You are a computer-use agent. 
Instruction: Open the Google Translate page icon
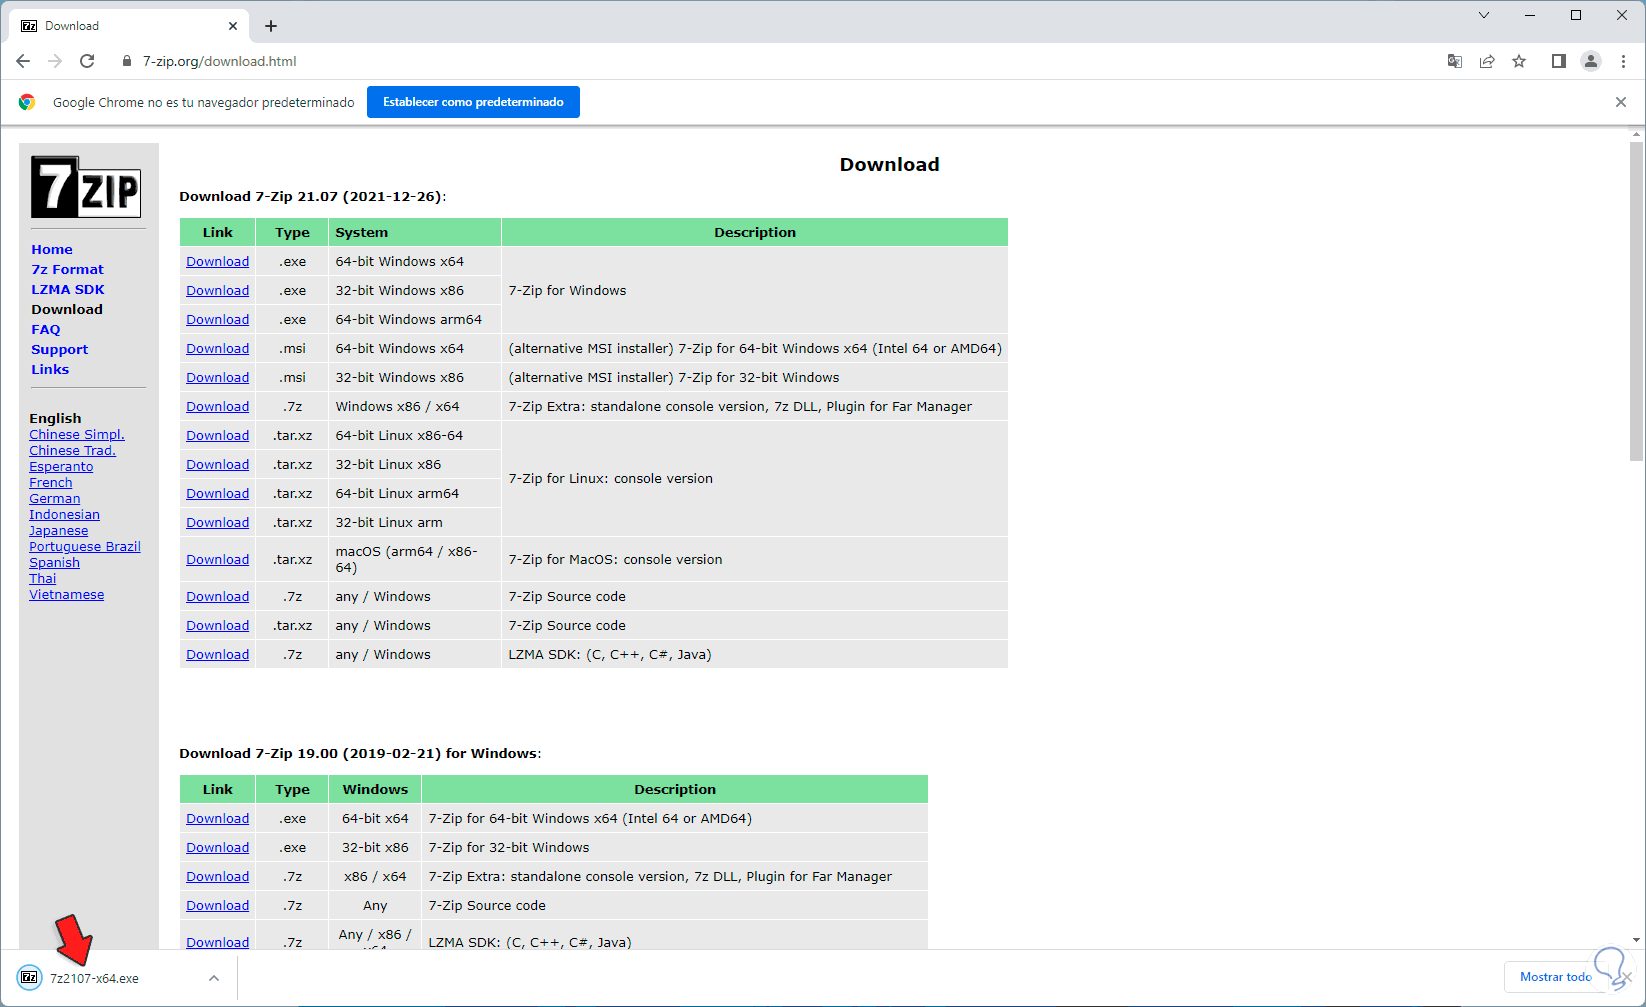[x=1455, y=61]
